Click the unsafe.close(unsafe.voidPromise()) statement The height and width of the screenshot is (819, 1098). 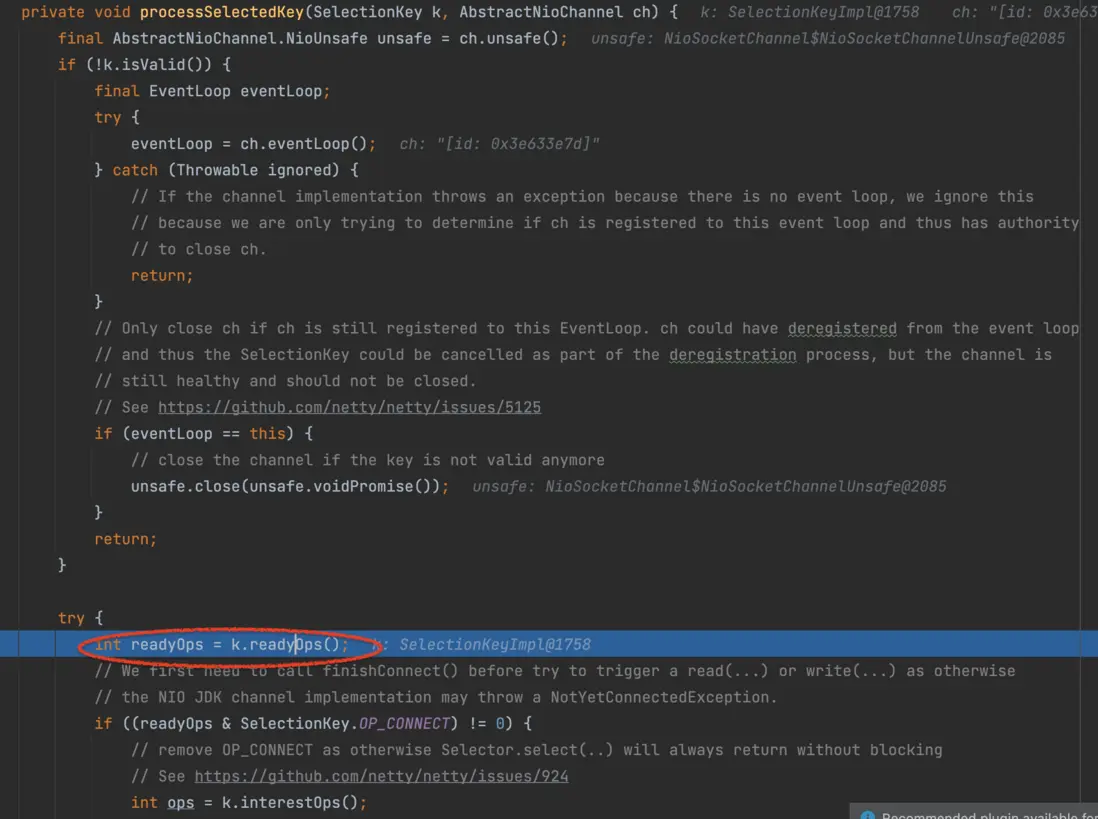click(x=290, y=486)
